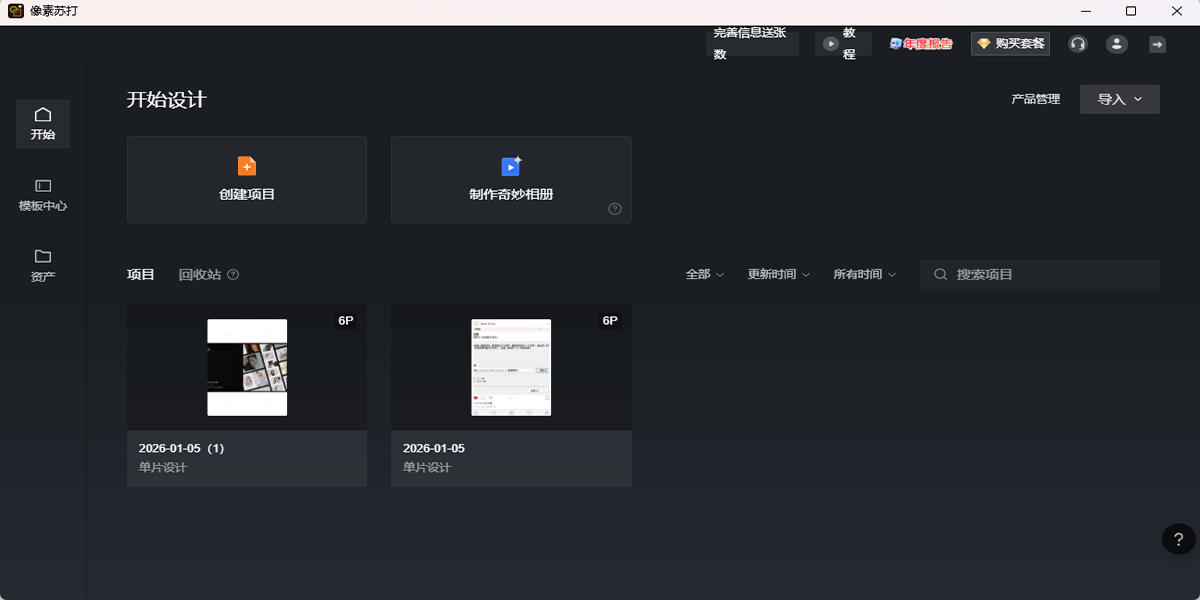
Task: Select the 项目 projects tab
Action: (141, 273)
